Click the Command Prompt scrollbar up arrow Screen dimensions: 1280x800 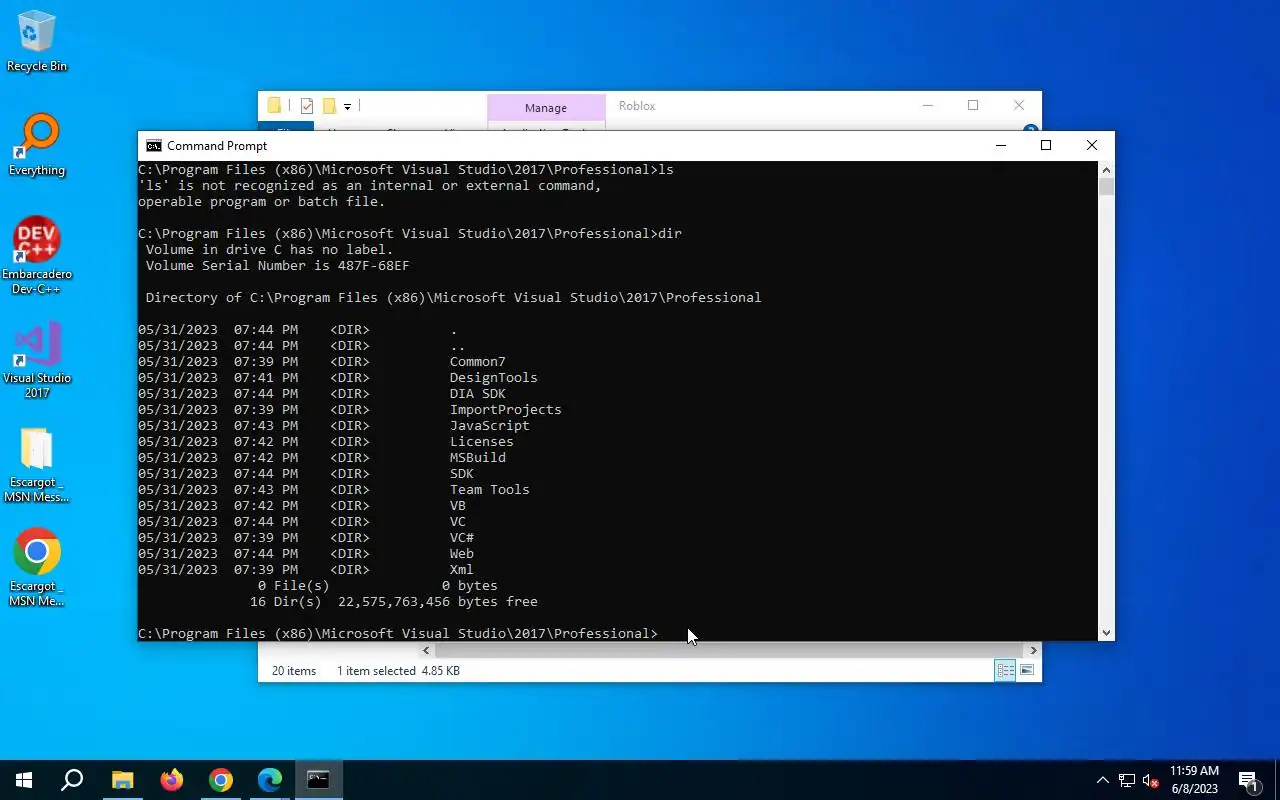pyautogui.click(x=1106, y=170)
